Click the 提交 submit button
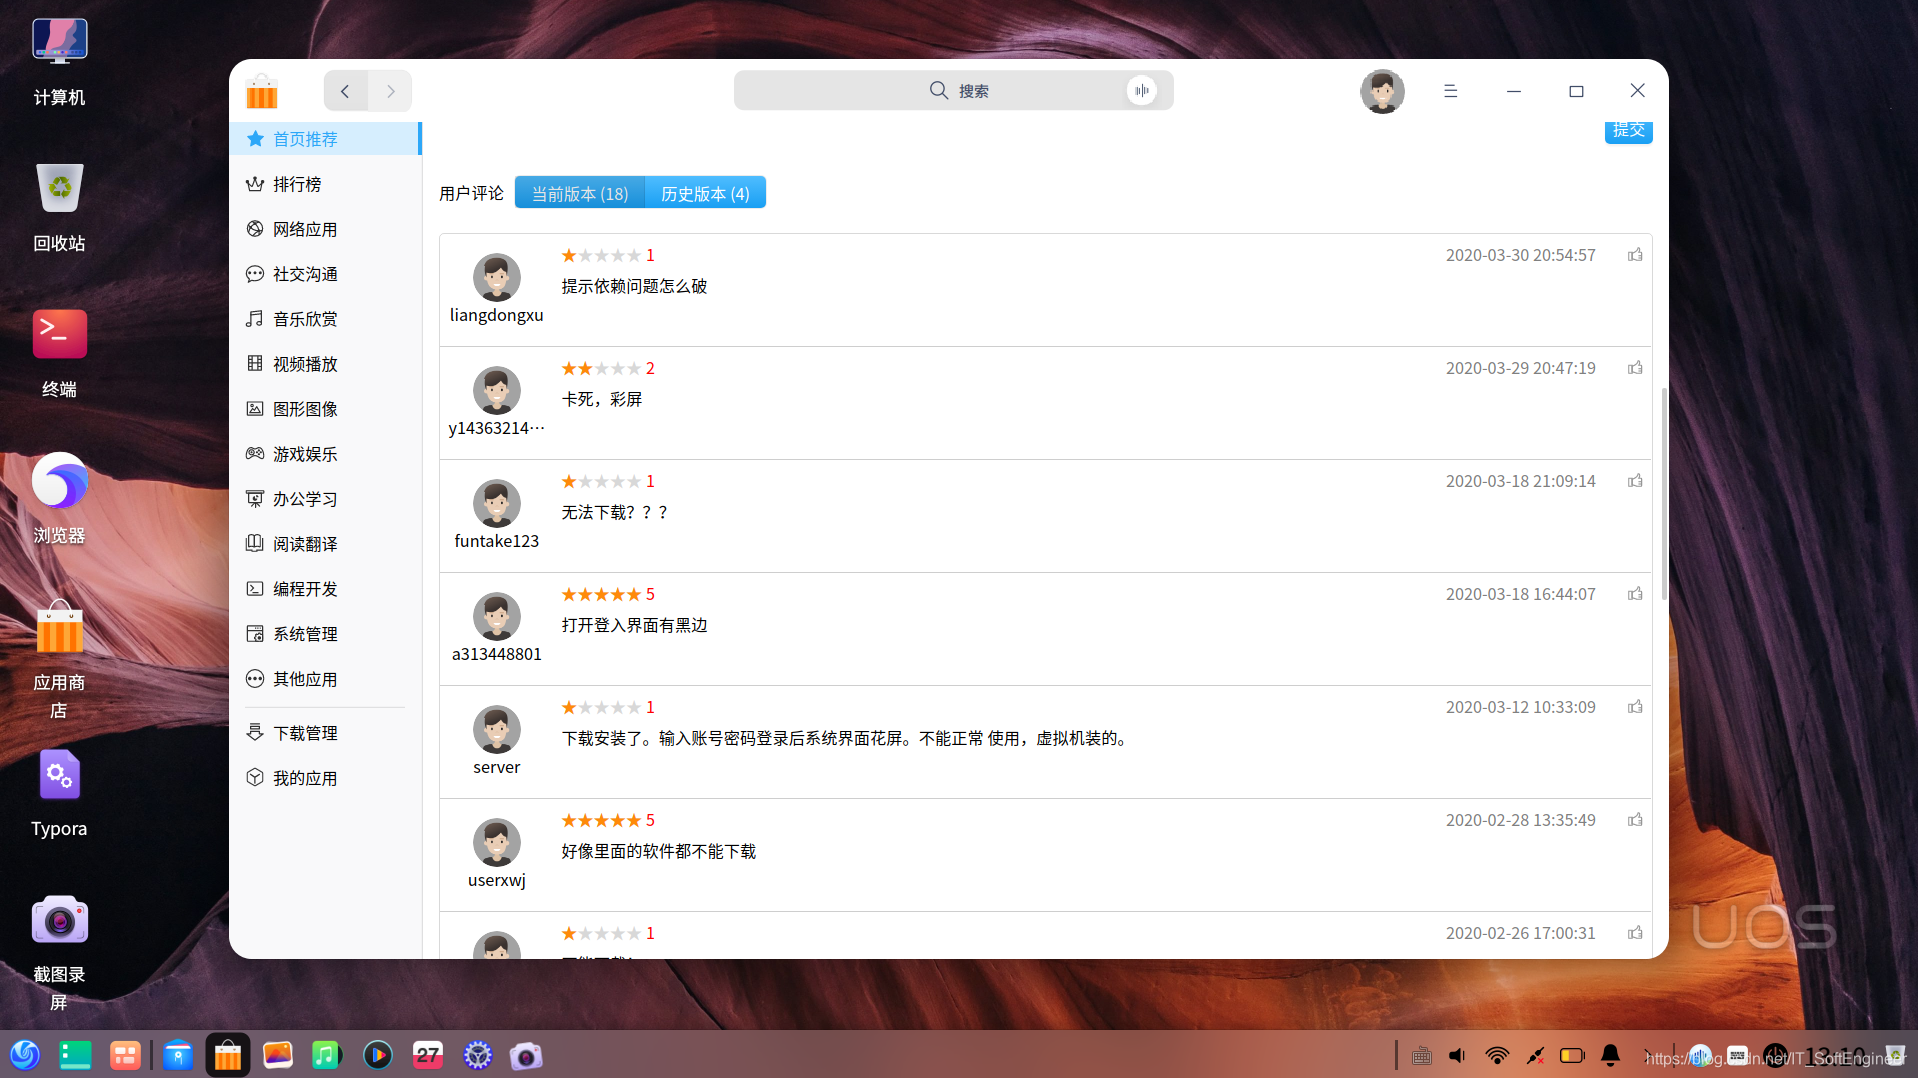Image resolution: width=1918 pixels, height=1078 pixels. point(1628,130)
